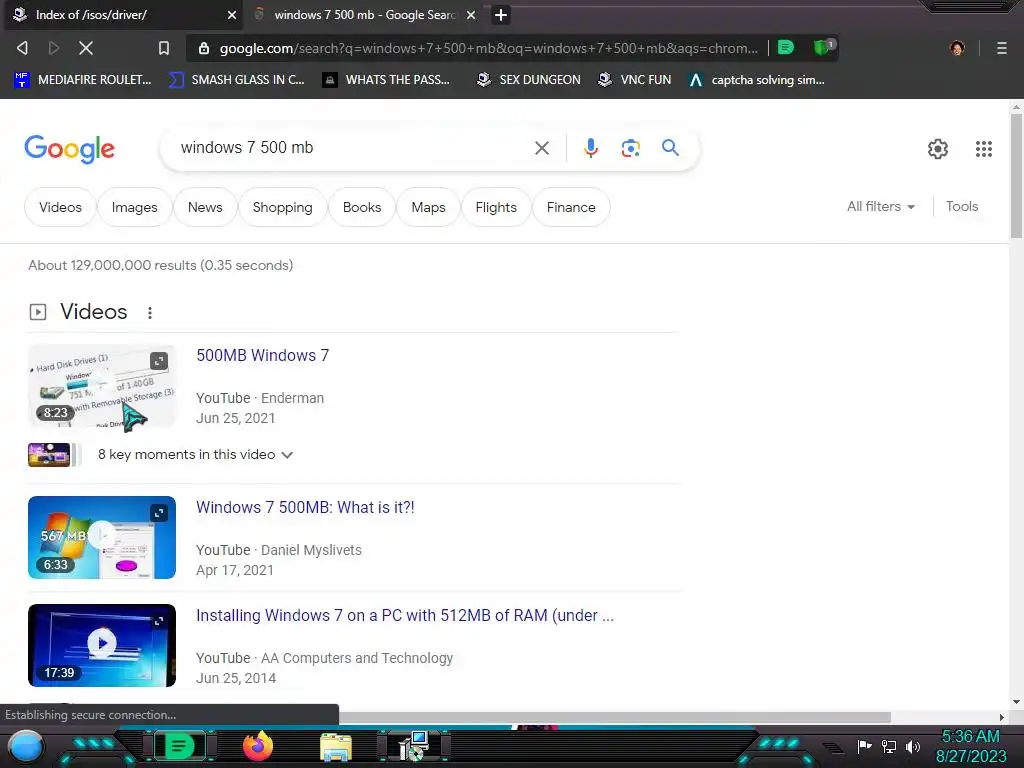Close the Index of /isos/driver/ tab

(x=232, y=15)
